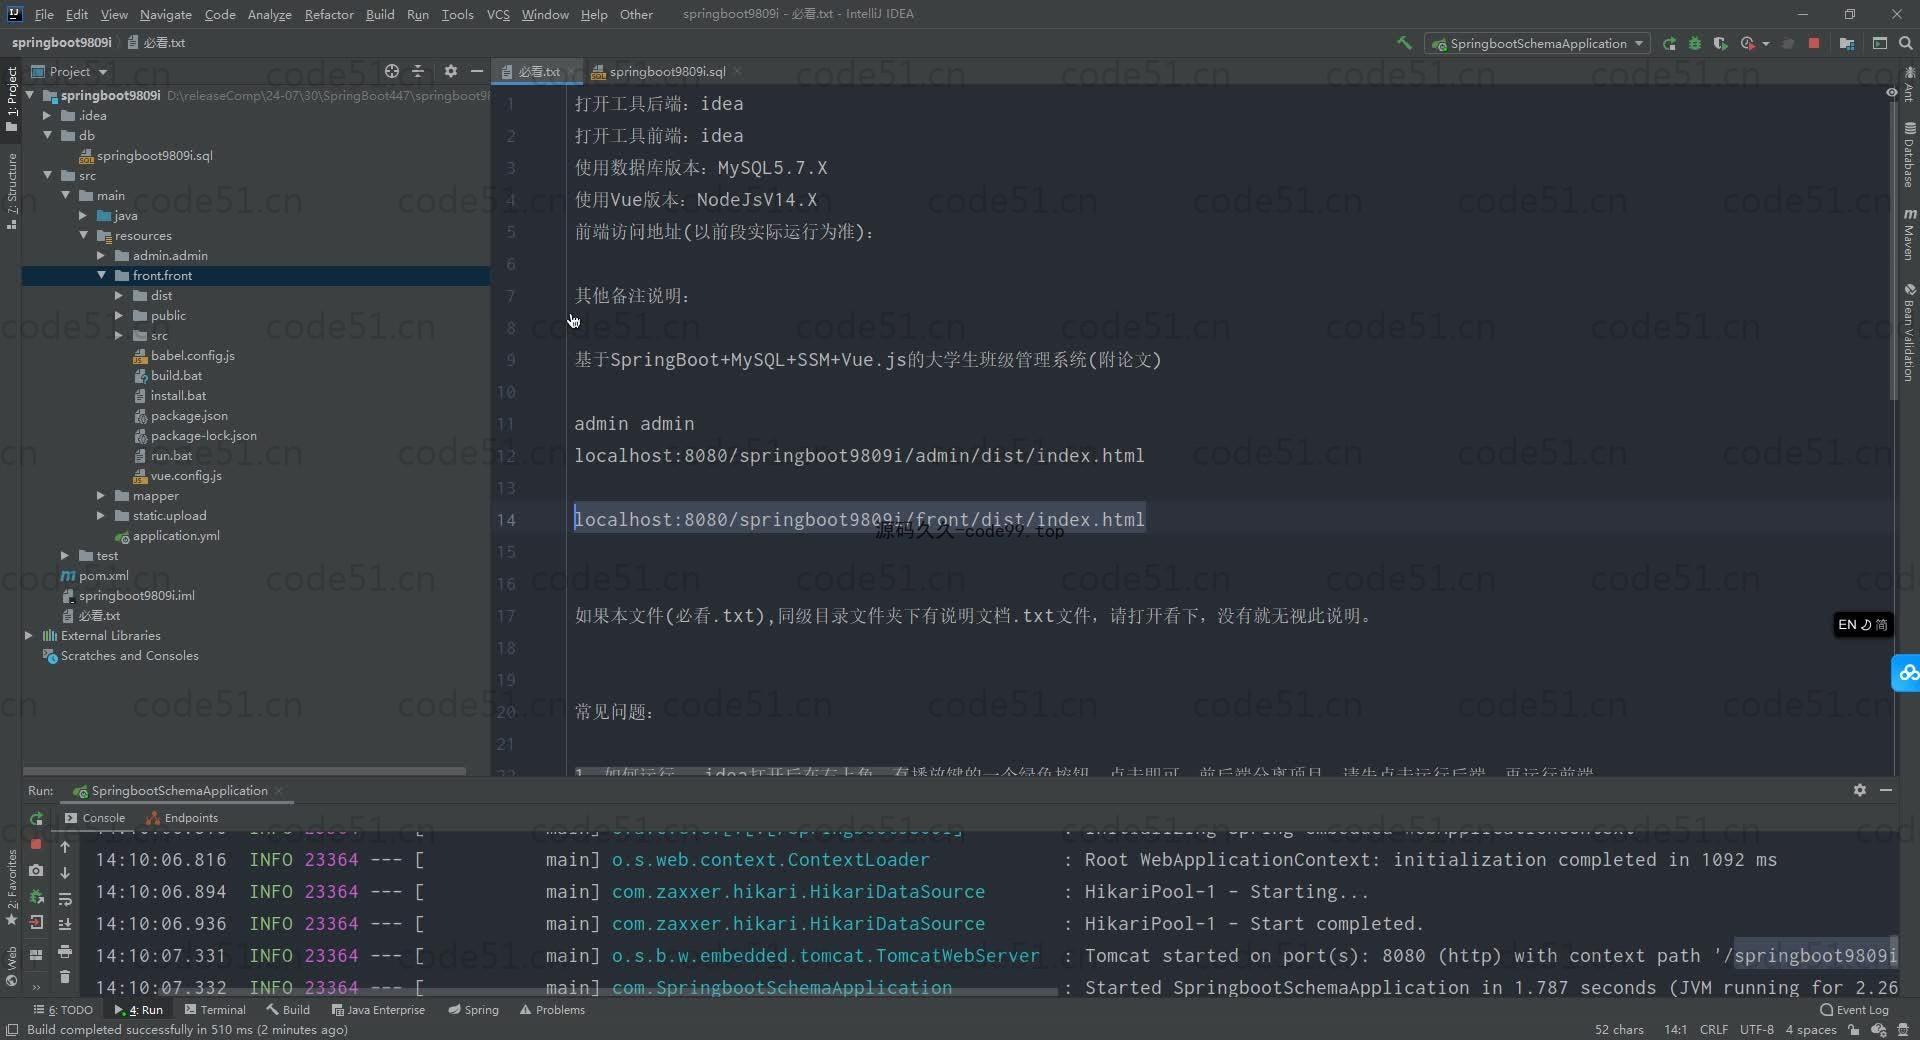Open the Event Log

(1855, 1010)
